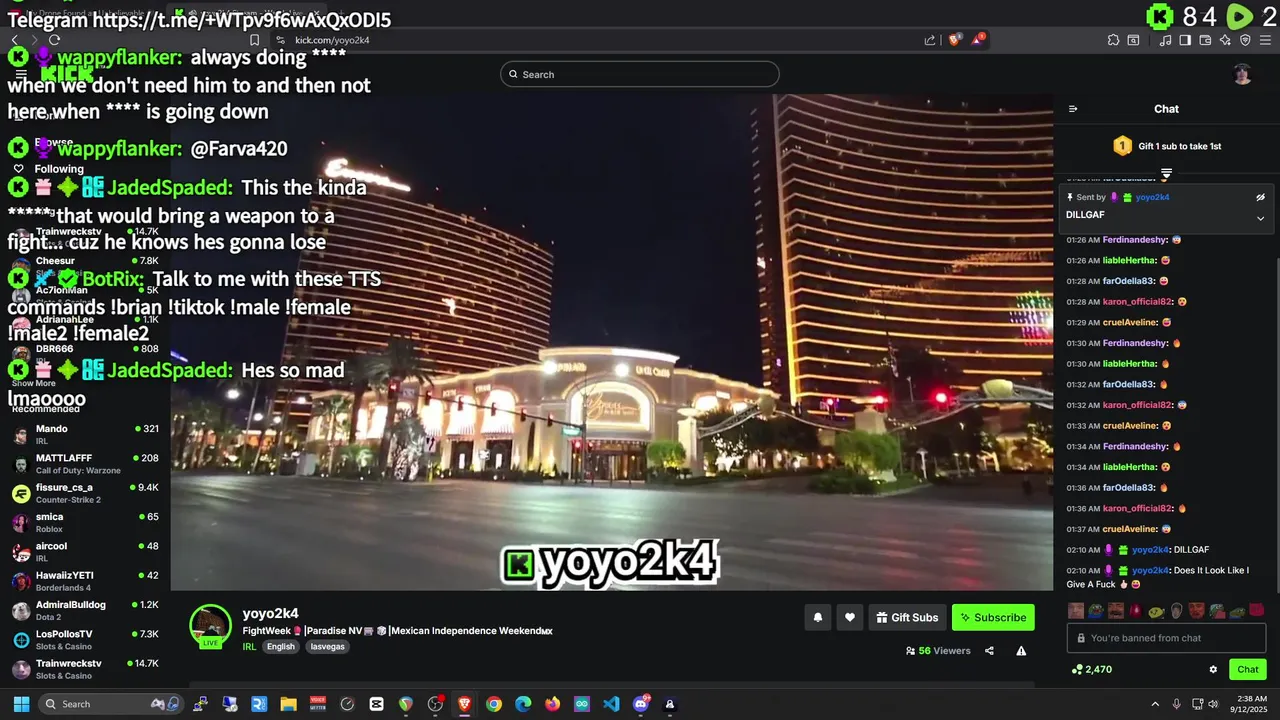This screenshot has width=1280, height=720.
Task: Open the Gift 1 sub leaderboard banner
Action: coord(1166,146)
